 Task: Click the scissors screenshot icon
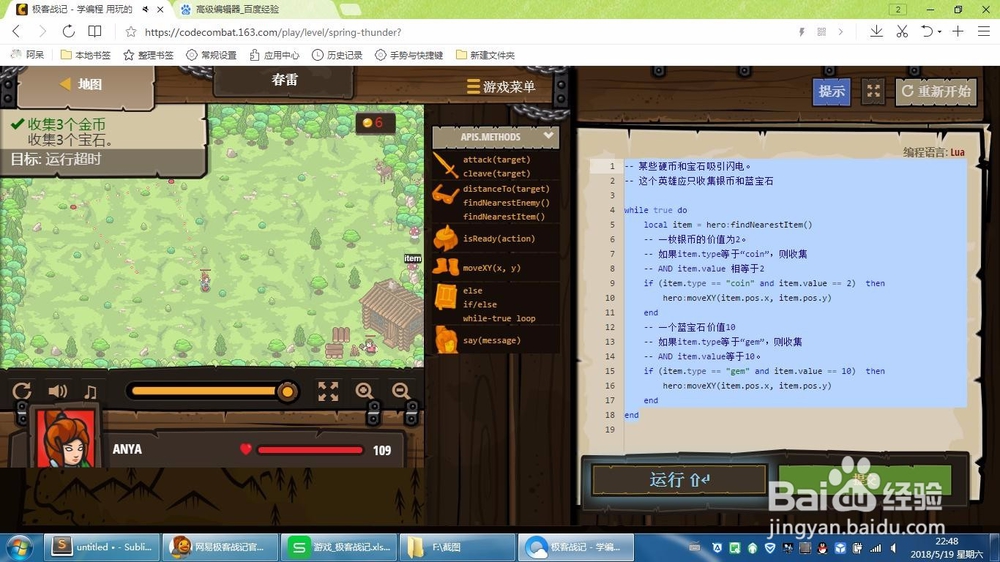pos(902,31)
